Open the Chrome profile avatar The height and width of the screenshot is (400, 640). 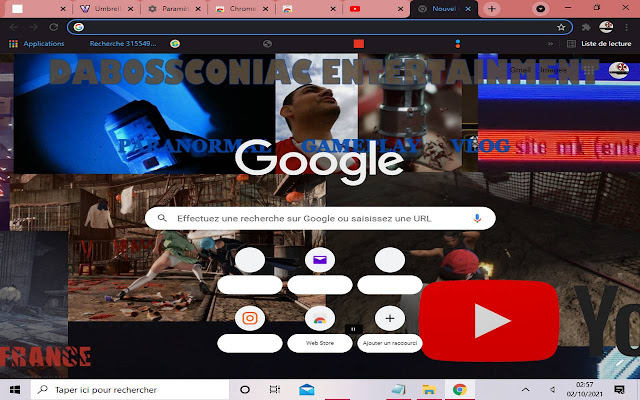606,27
